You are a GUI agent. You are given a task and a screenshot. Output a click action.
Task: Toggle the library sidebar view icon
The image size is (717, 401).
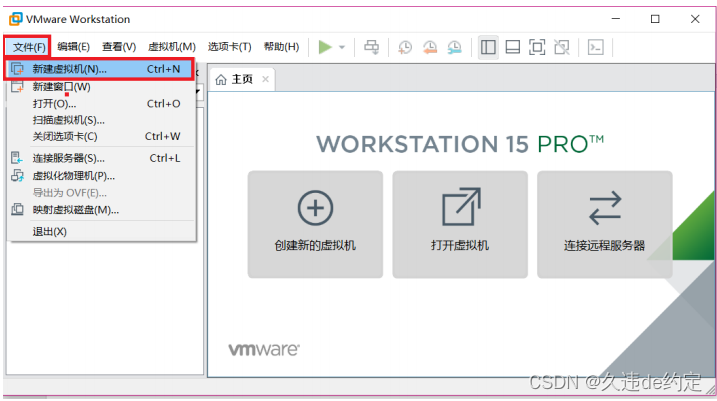488,47
